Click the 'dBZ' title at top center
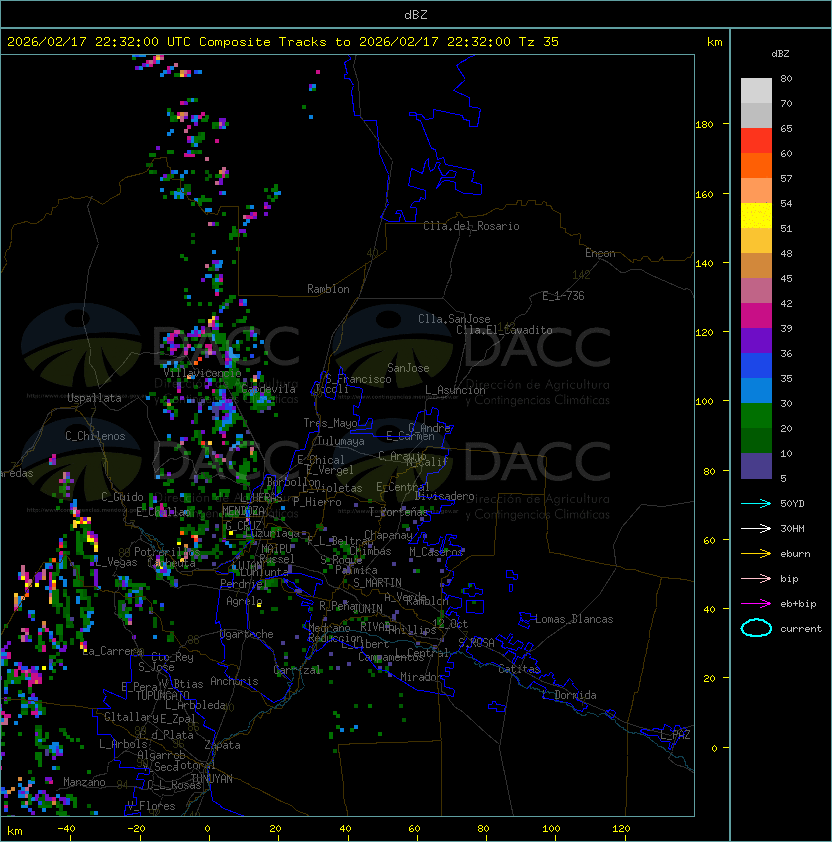 pos(416,14)
